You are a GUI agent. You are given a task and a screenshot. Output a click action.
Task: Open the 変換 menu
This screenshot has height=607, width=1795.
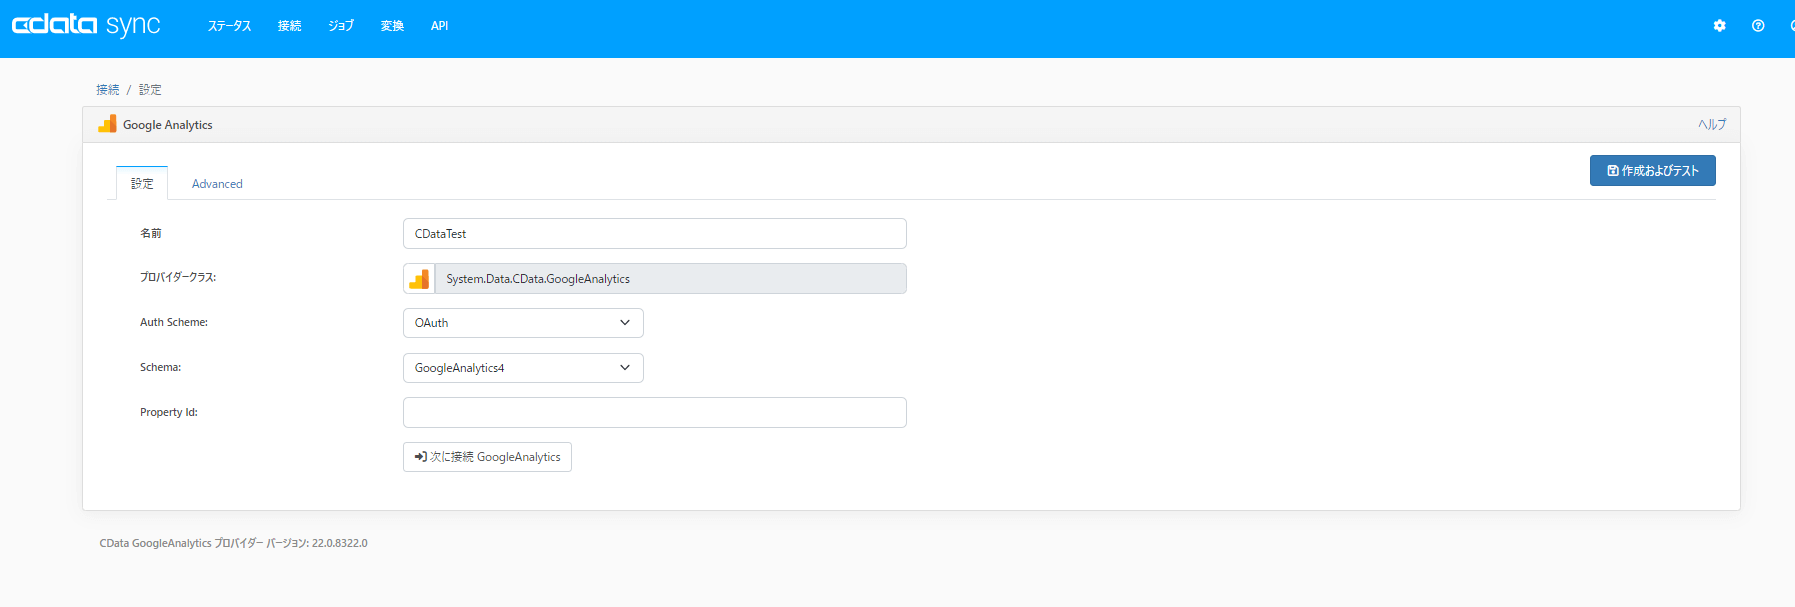392,26
